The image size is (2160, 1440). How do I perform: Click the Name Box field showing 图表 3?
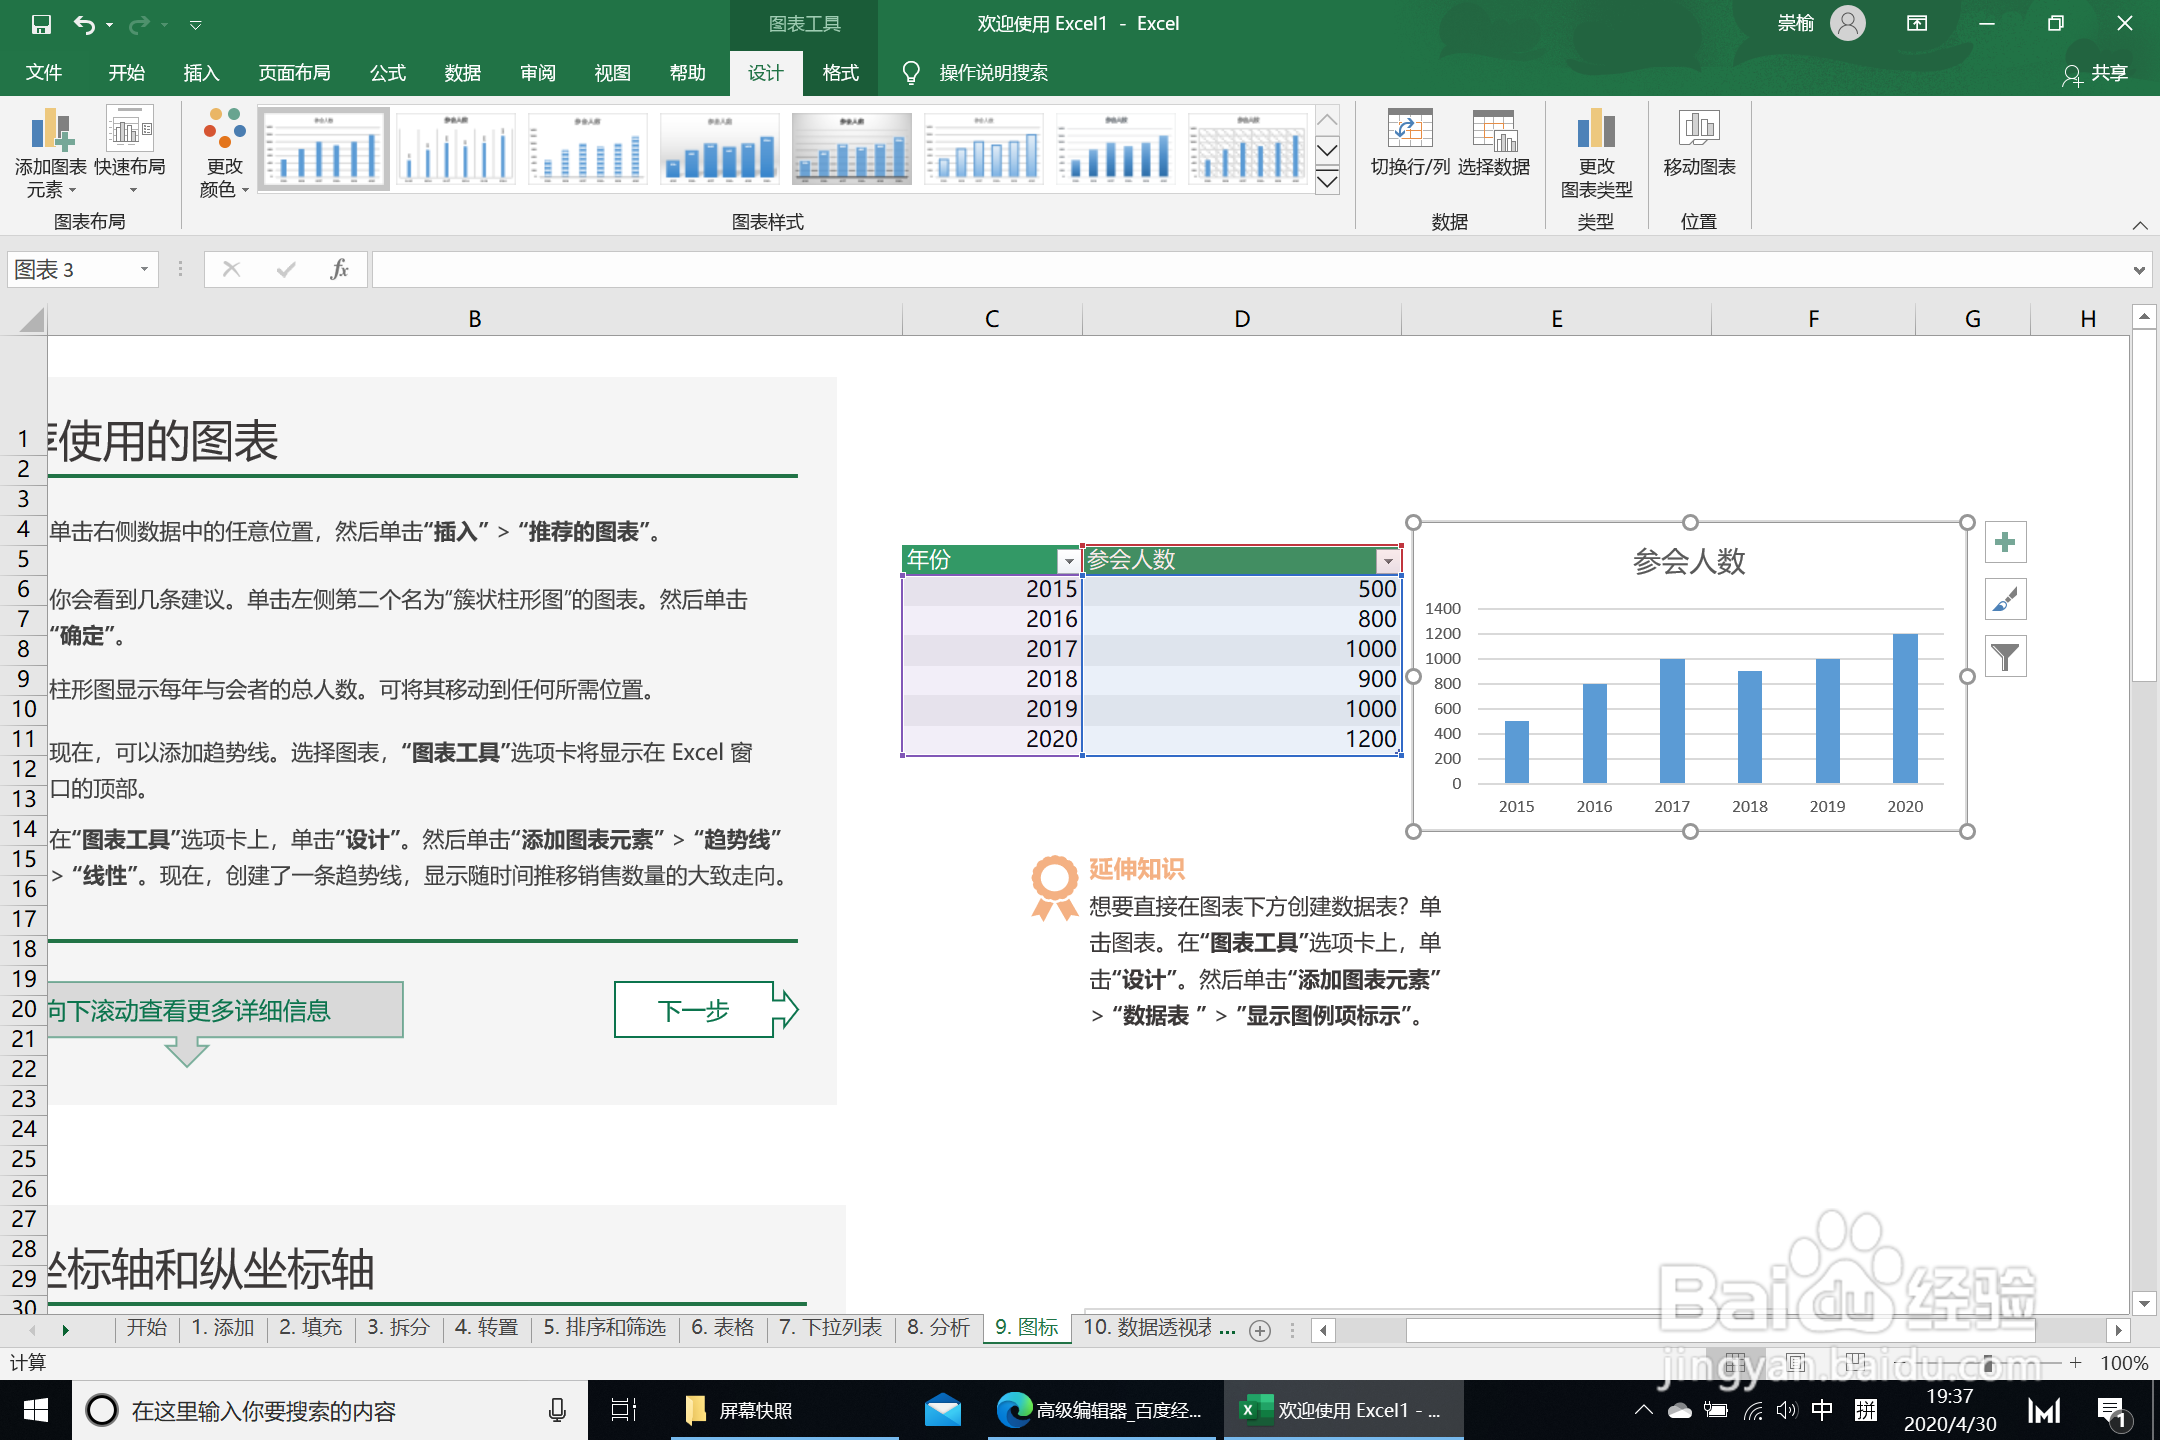click(x=71, y=269)
